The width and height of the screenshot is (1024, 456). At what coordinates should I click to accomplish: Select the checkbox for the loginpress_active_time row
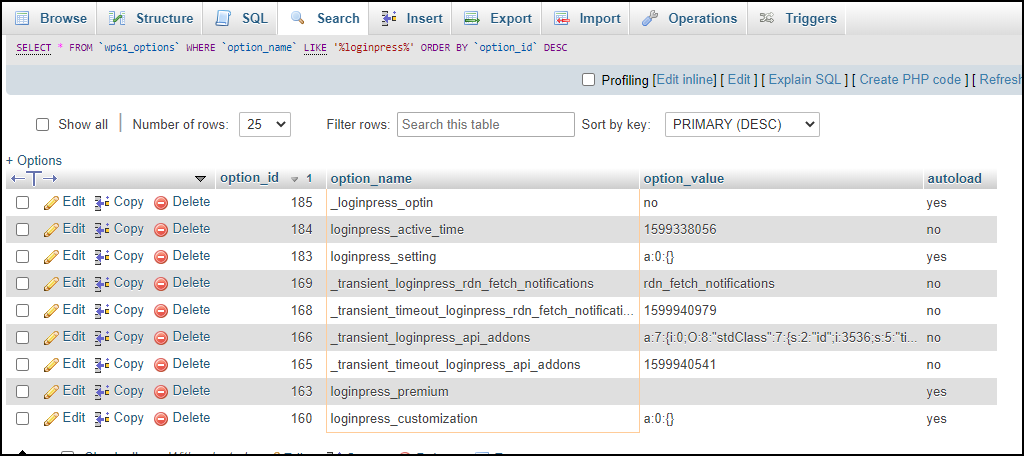23,229
